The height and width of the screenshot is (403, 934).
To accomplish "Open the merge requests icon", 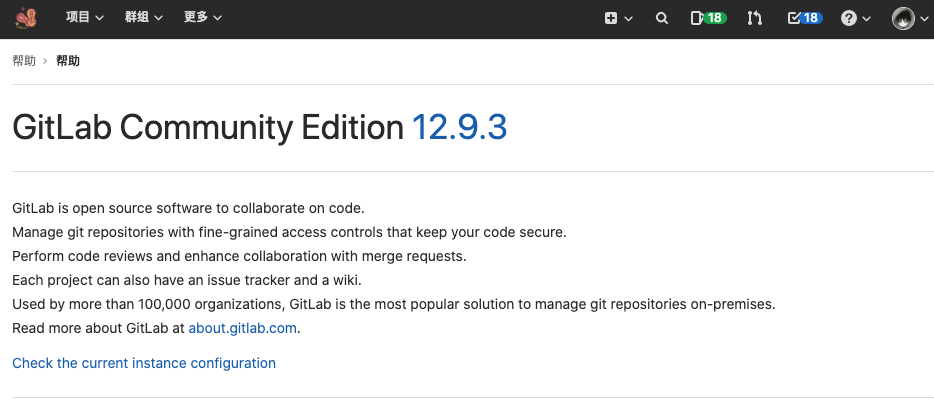I will tap(755, 18).
